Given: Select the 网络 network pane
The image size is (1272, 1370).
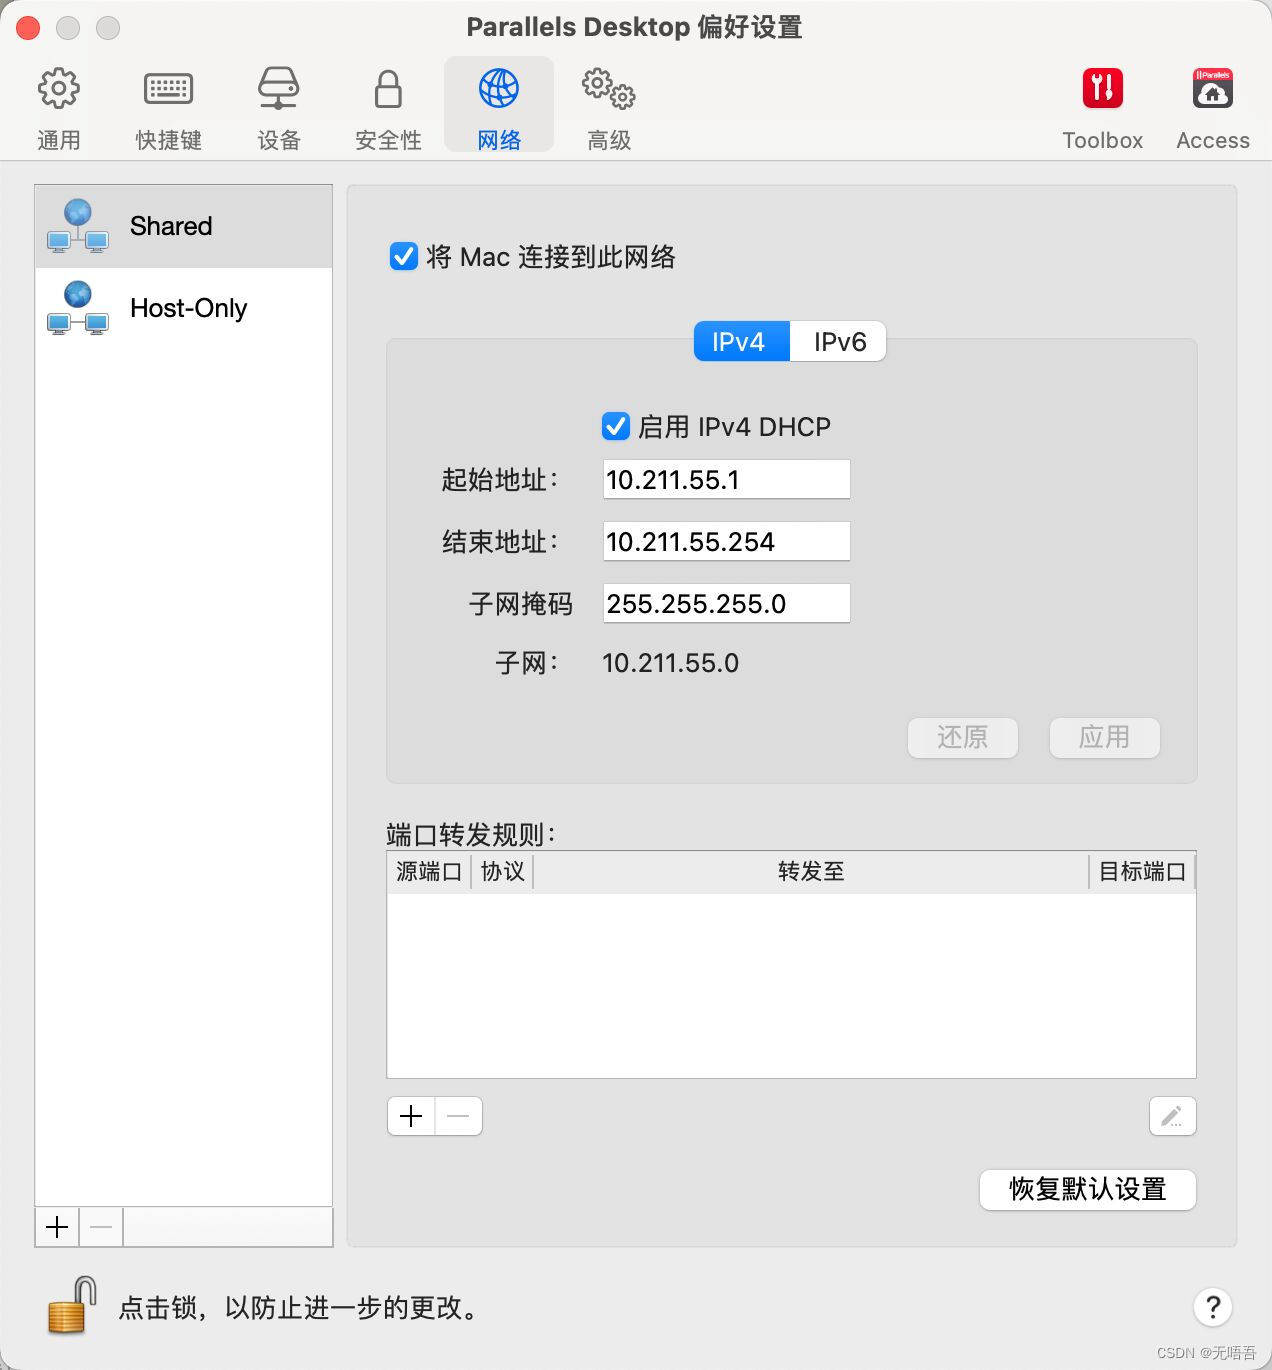Looking at the screenshot, I should pyautogui.click(x=499, y=105).
